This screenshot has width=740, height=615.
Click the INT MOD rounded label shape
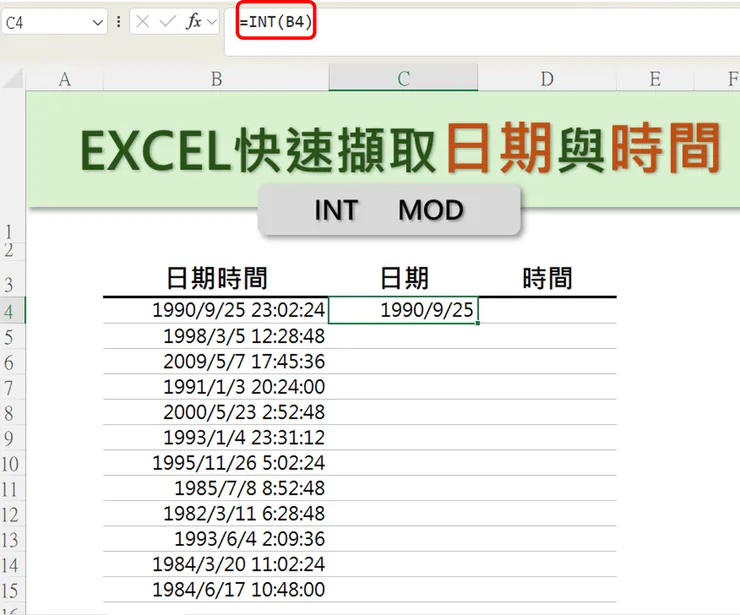point(389,210)
